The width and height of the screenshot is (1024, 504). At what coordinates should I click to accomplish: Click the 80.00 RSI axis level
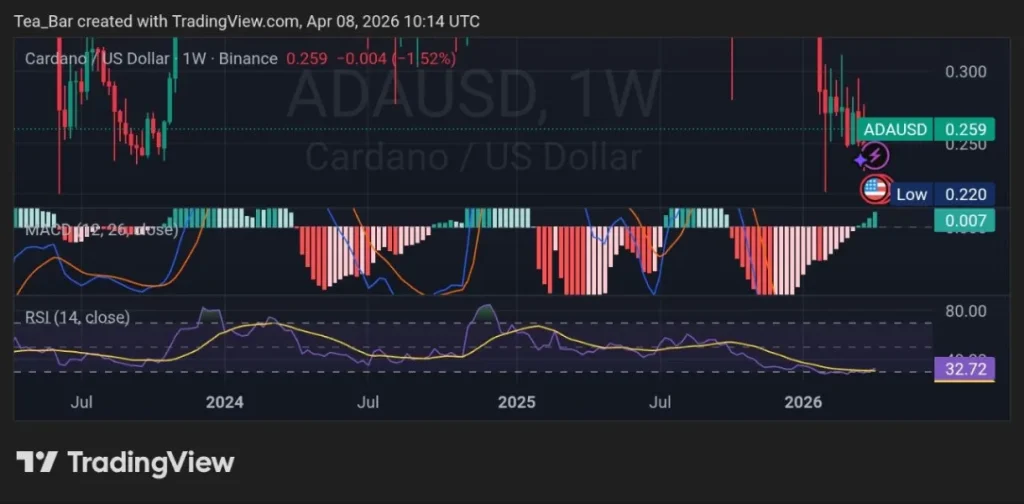tap(965, 311)
